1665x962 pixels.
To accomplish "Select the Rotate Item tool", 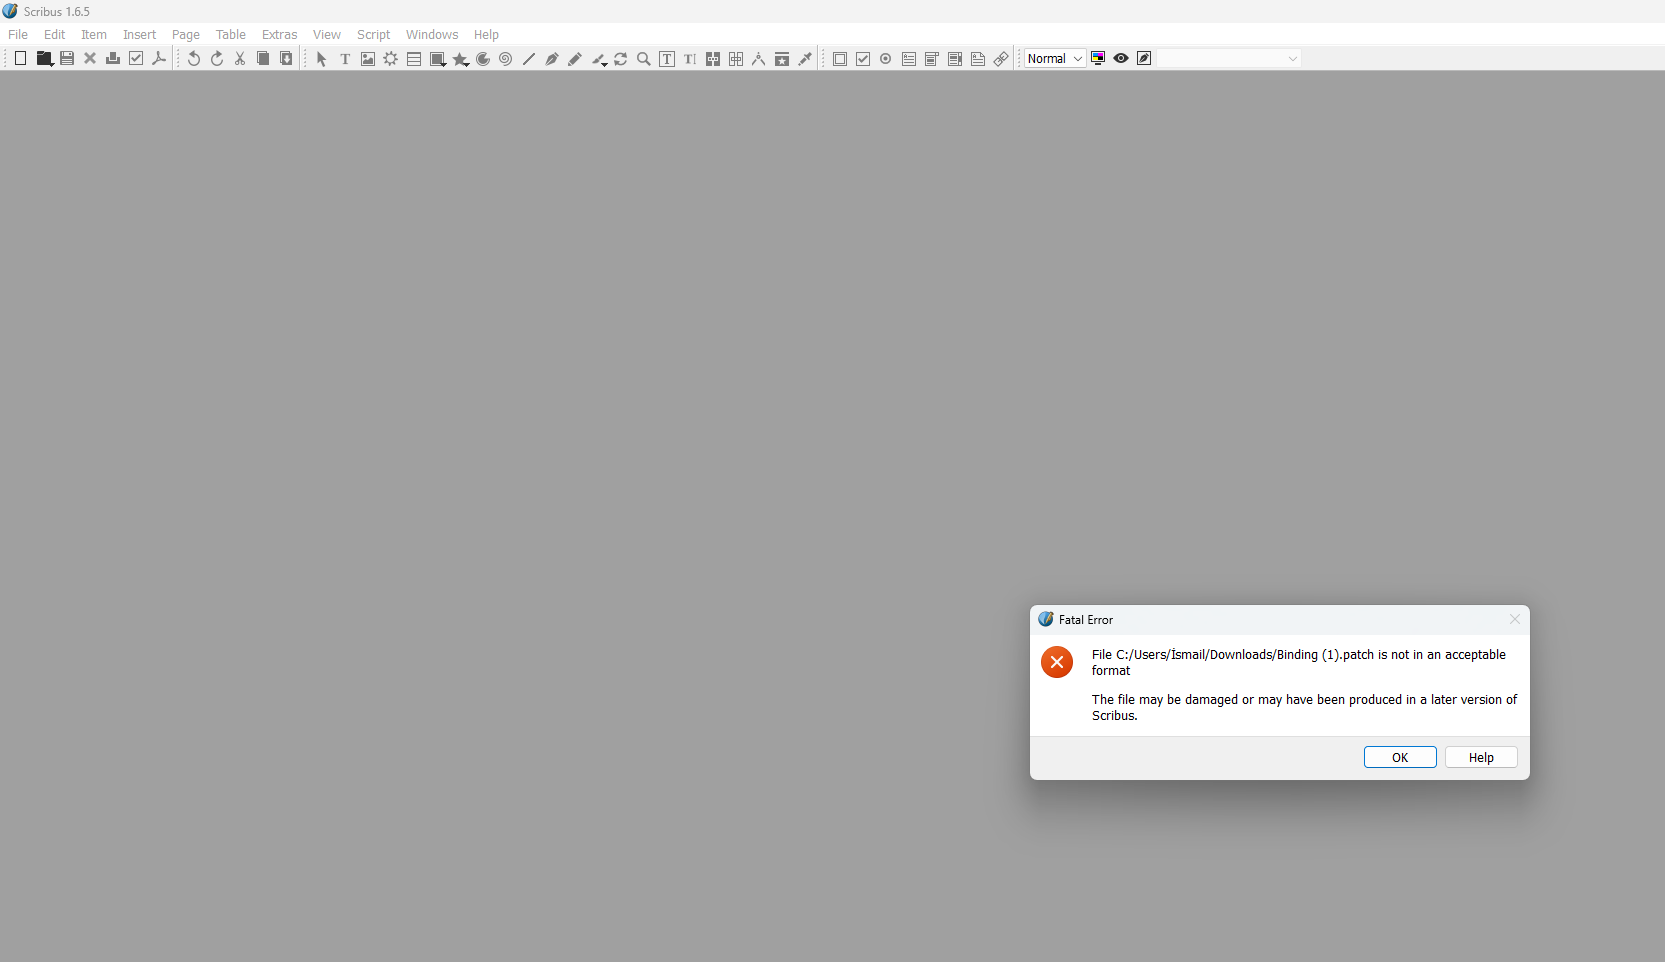I will pos(621,59).
